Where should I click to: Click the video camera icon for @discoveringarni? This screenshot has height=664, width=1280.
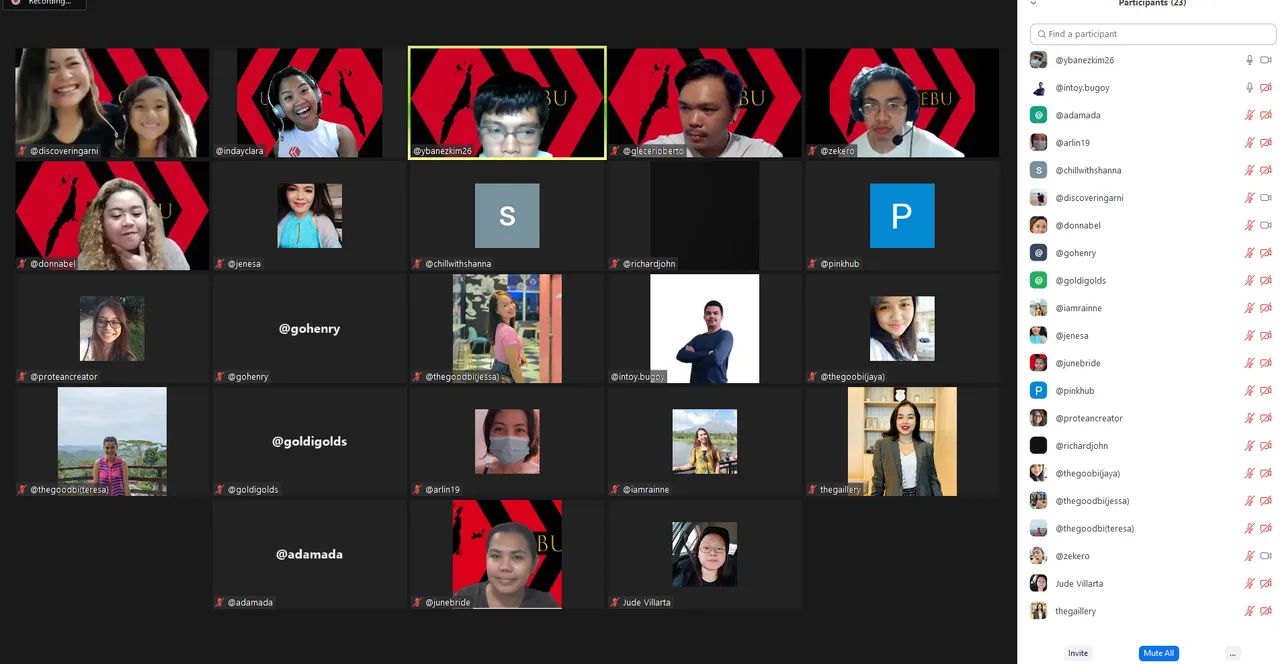(x=1266, y=198)
